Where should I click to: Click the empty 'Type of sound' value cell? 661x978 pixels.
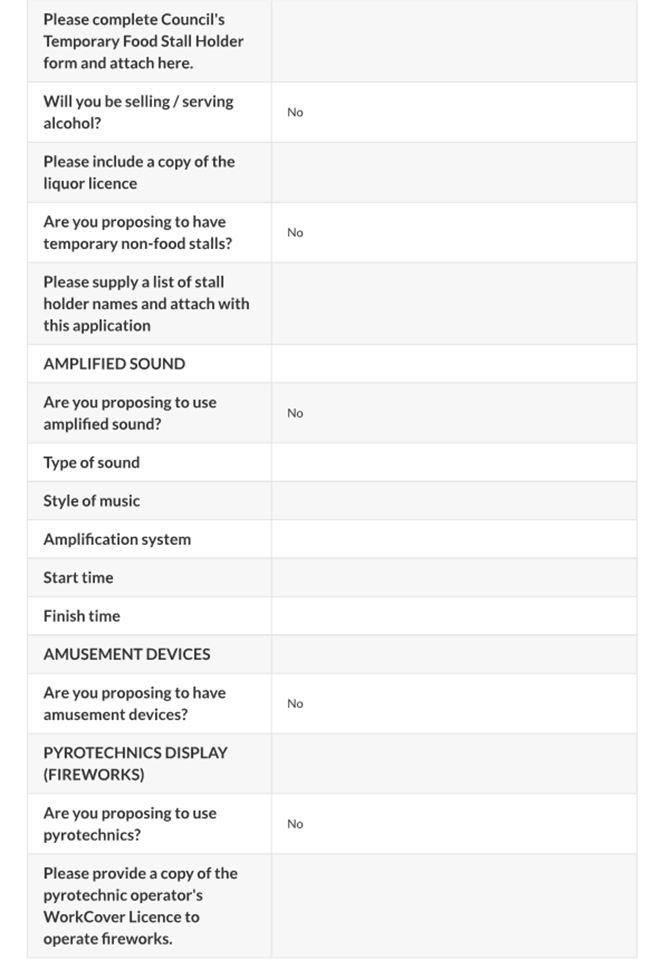[453, 462]
